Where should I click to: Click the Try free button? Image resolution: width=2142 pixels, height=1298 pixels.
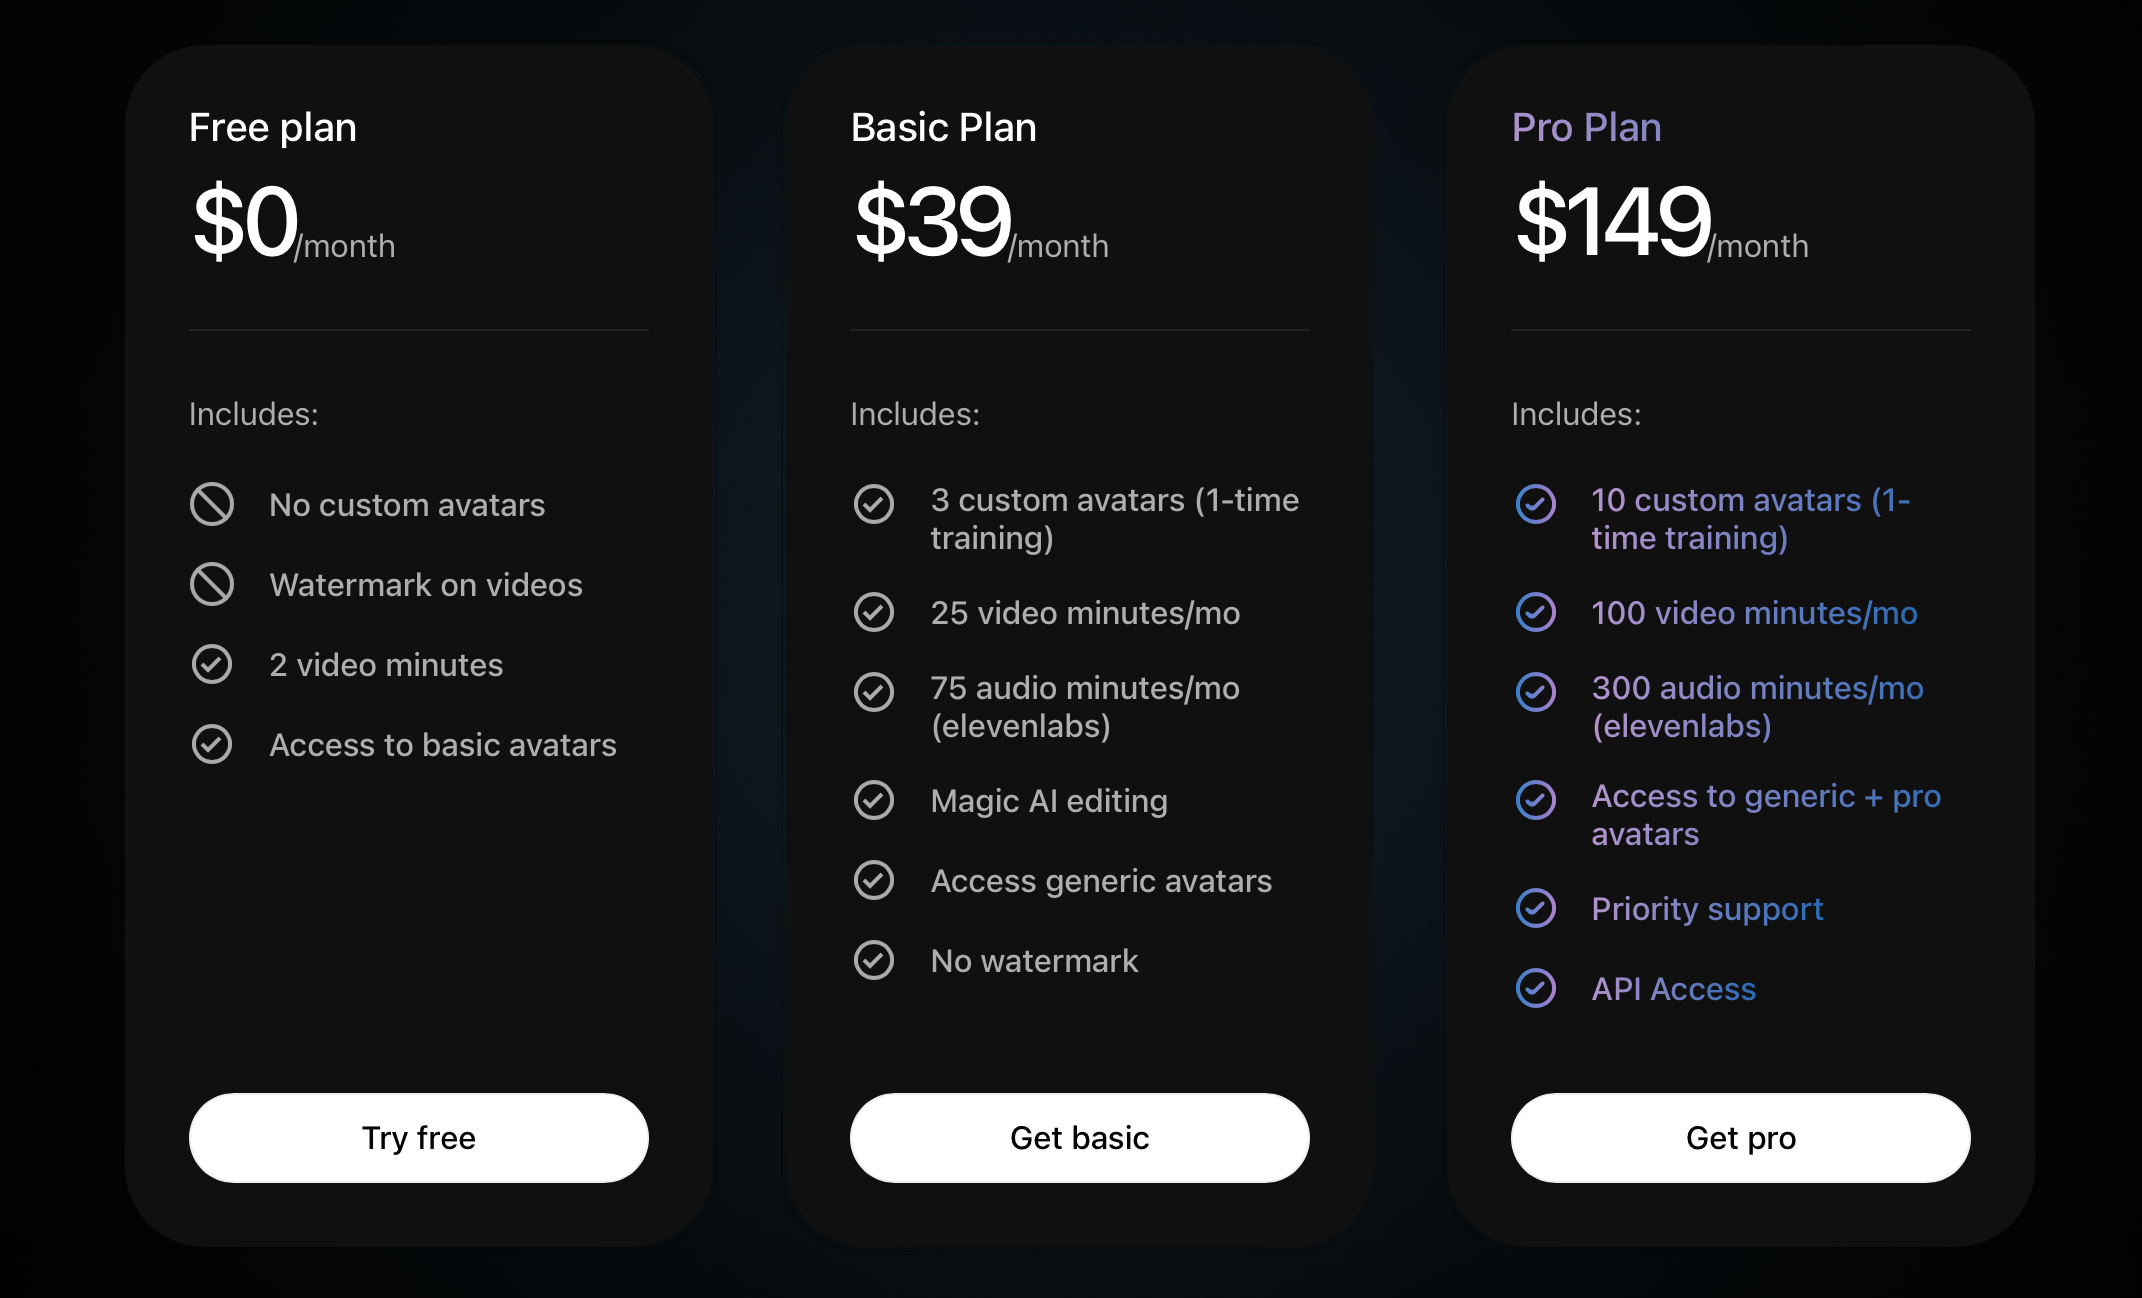[x=419, y=1138]
